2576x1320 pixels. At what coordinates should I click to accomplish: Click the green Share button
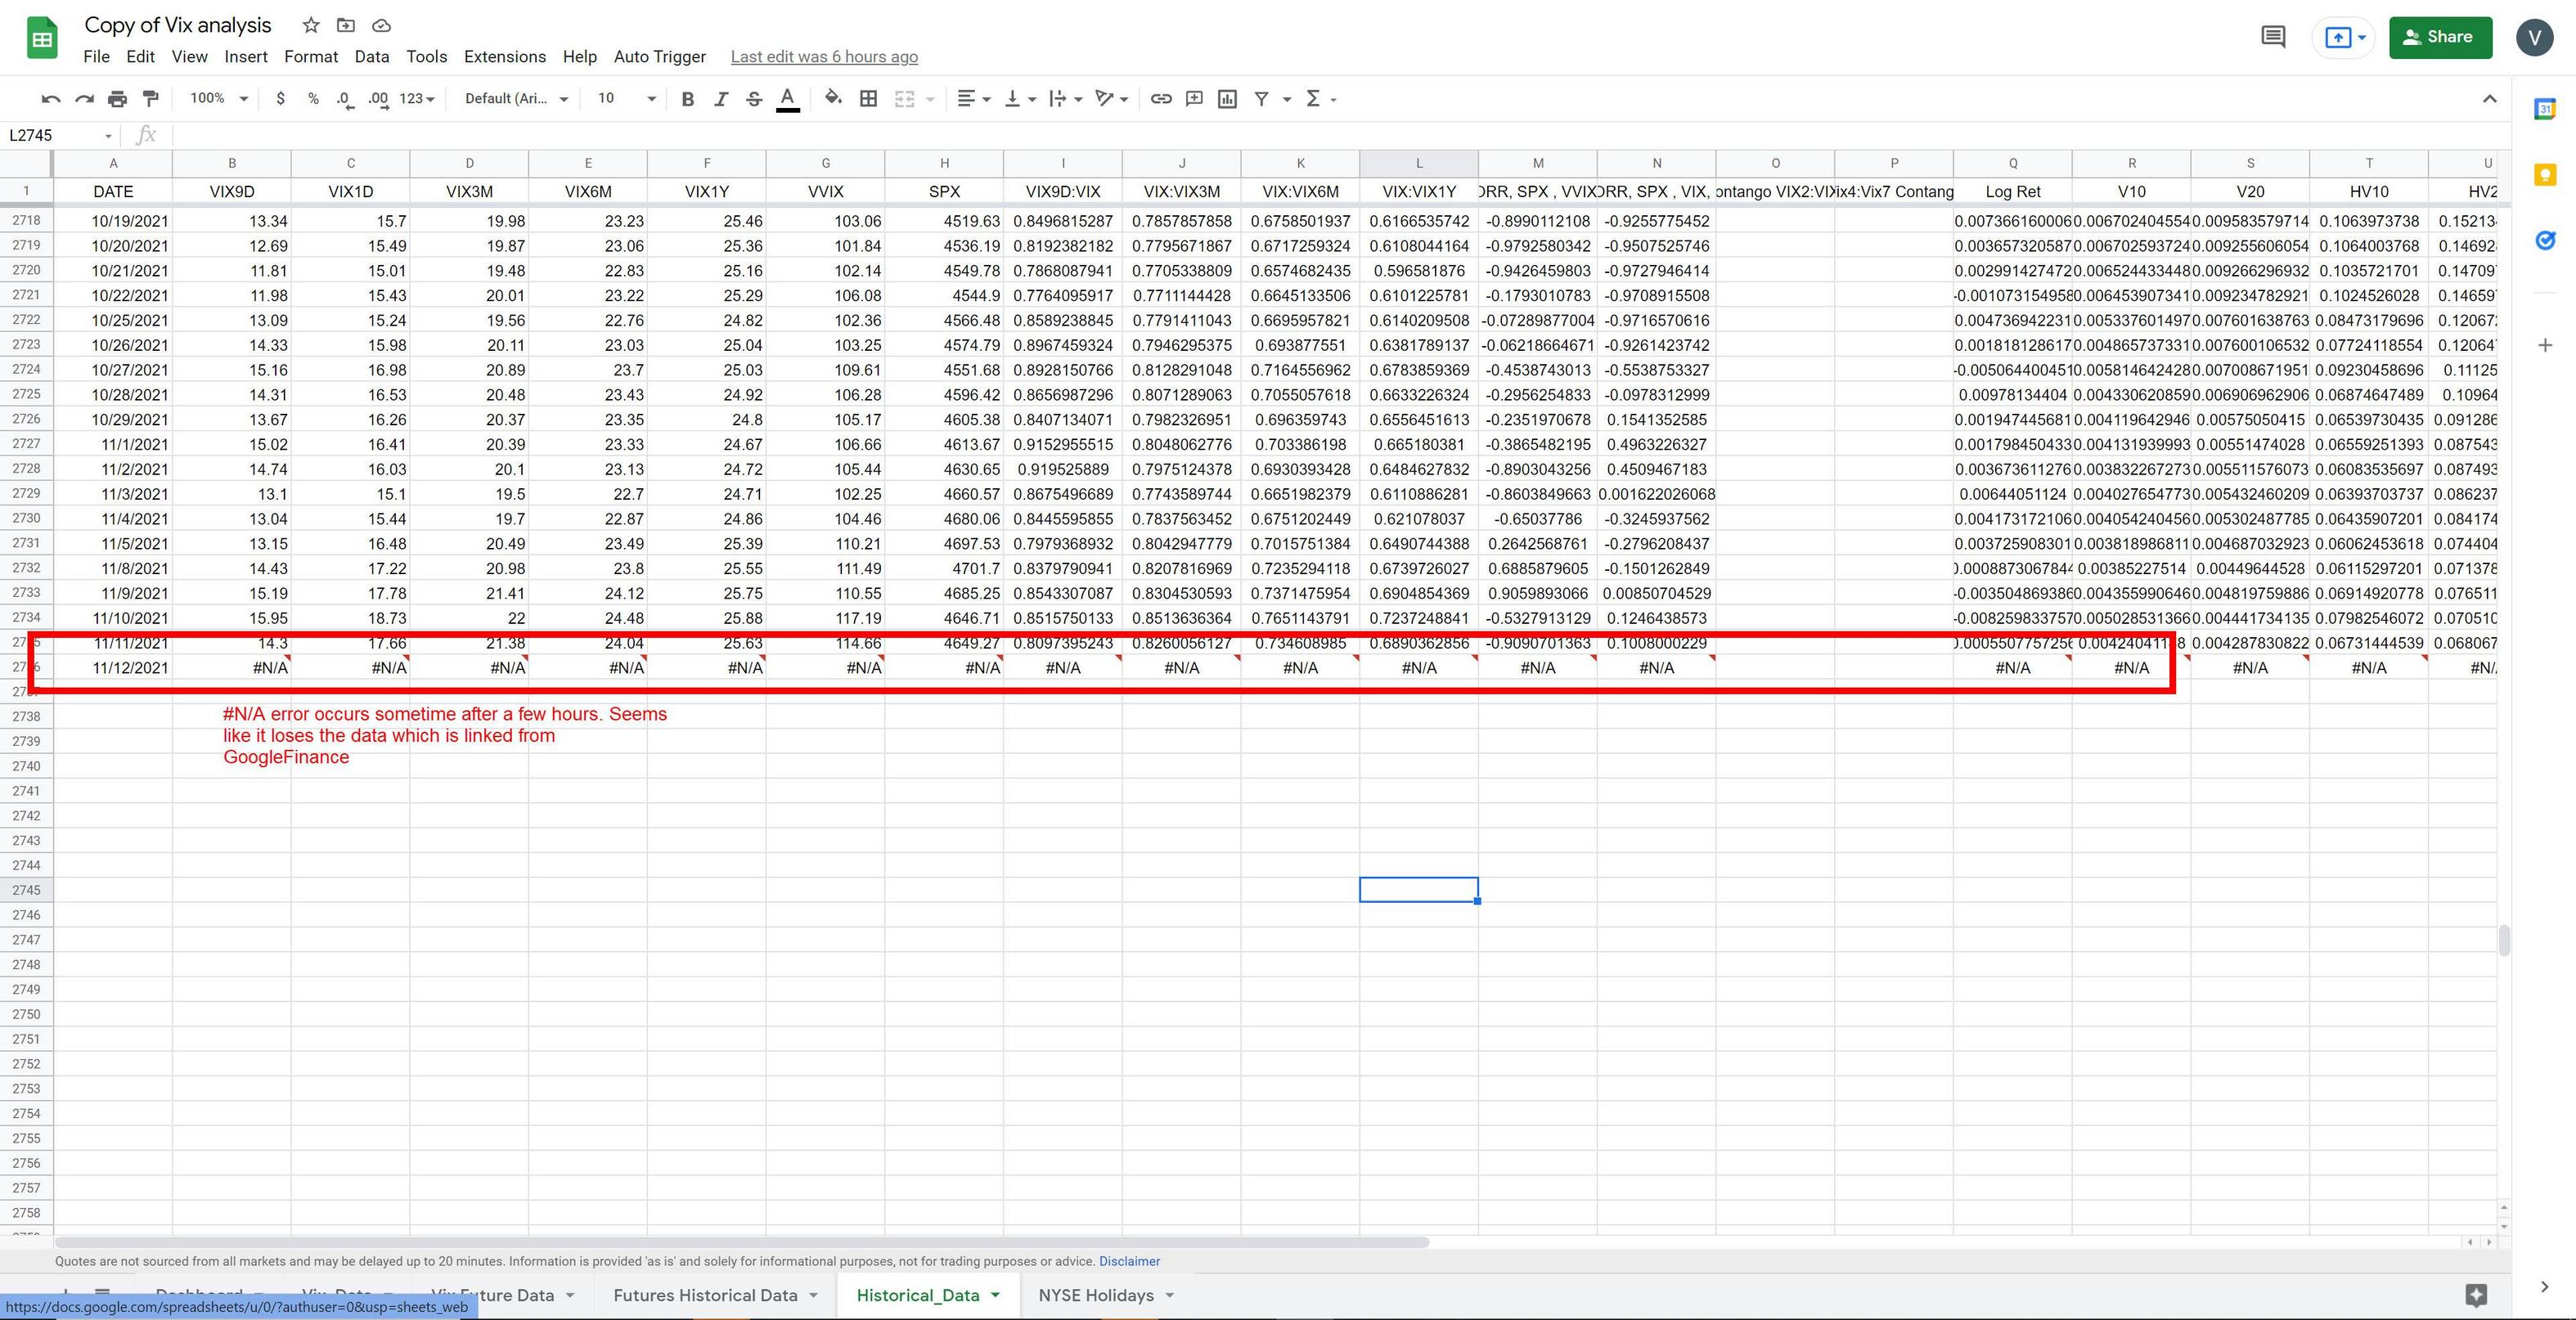(x=2440, y=37)
